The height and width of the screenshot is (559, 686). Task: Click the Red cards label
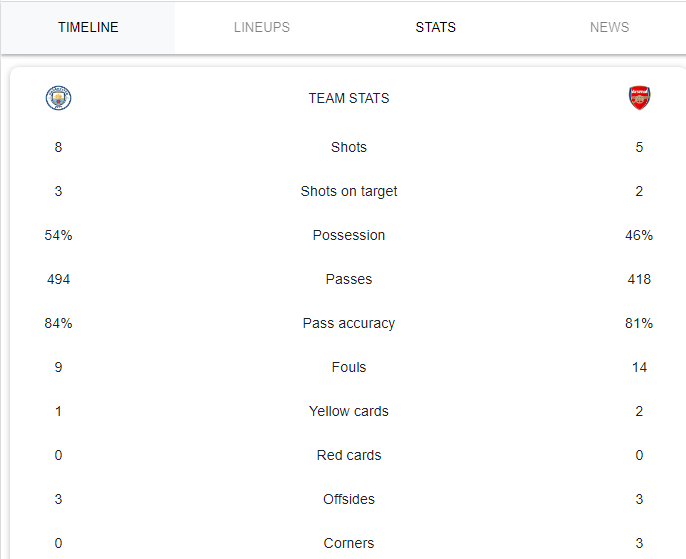[x=349, y=455]
